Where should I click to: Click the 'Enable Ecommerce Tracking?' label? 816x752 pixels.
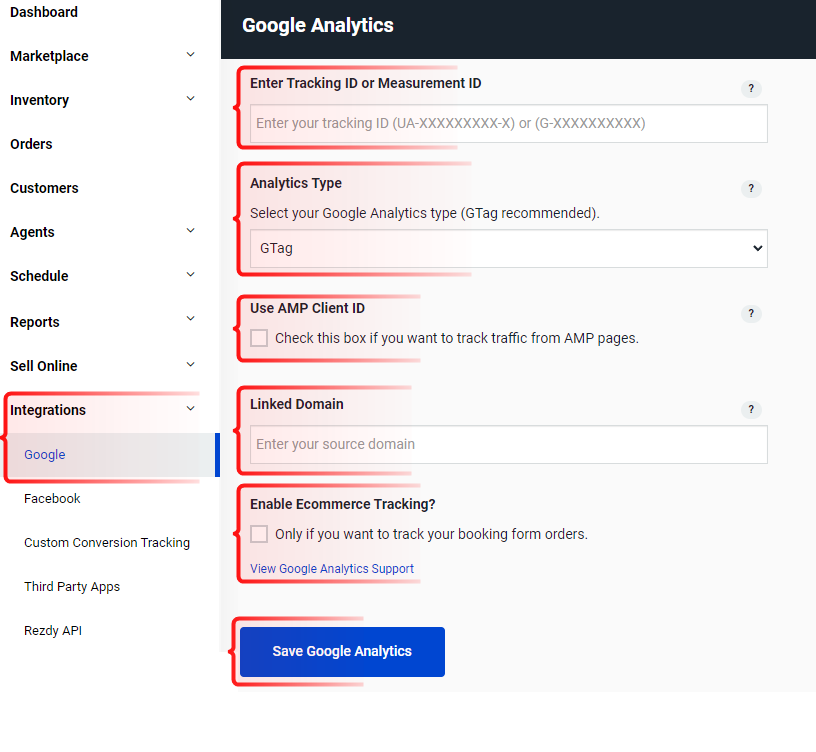tap(342, 504)
